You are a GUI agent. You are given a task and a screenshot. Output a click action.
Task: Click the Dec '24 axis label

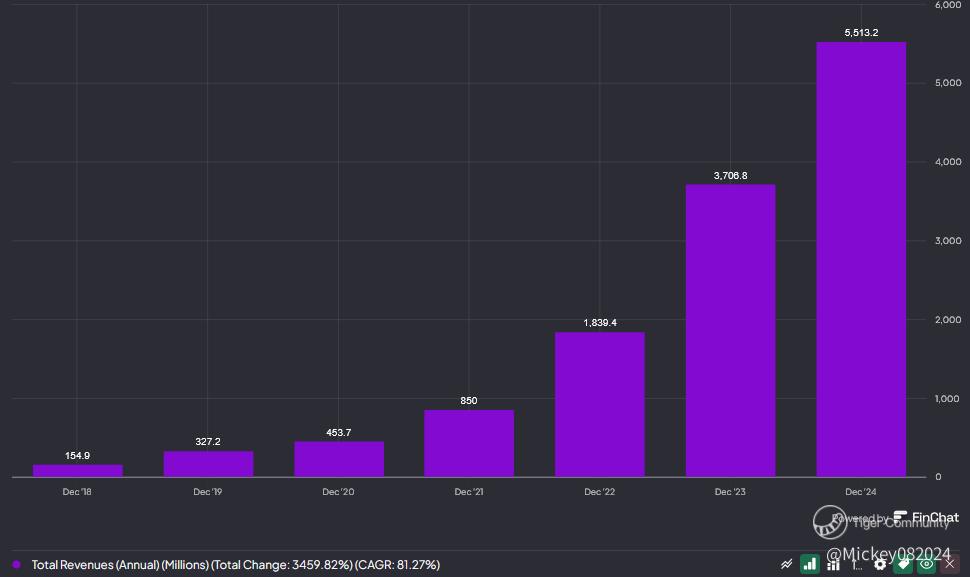[x=861, y=492]
